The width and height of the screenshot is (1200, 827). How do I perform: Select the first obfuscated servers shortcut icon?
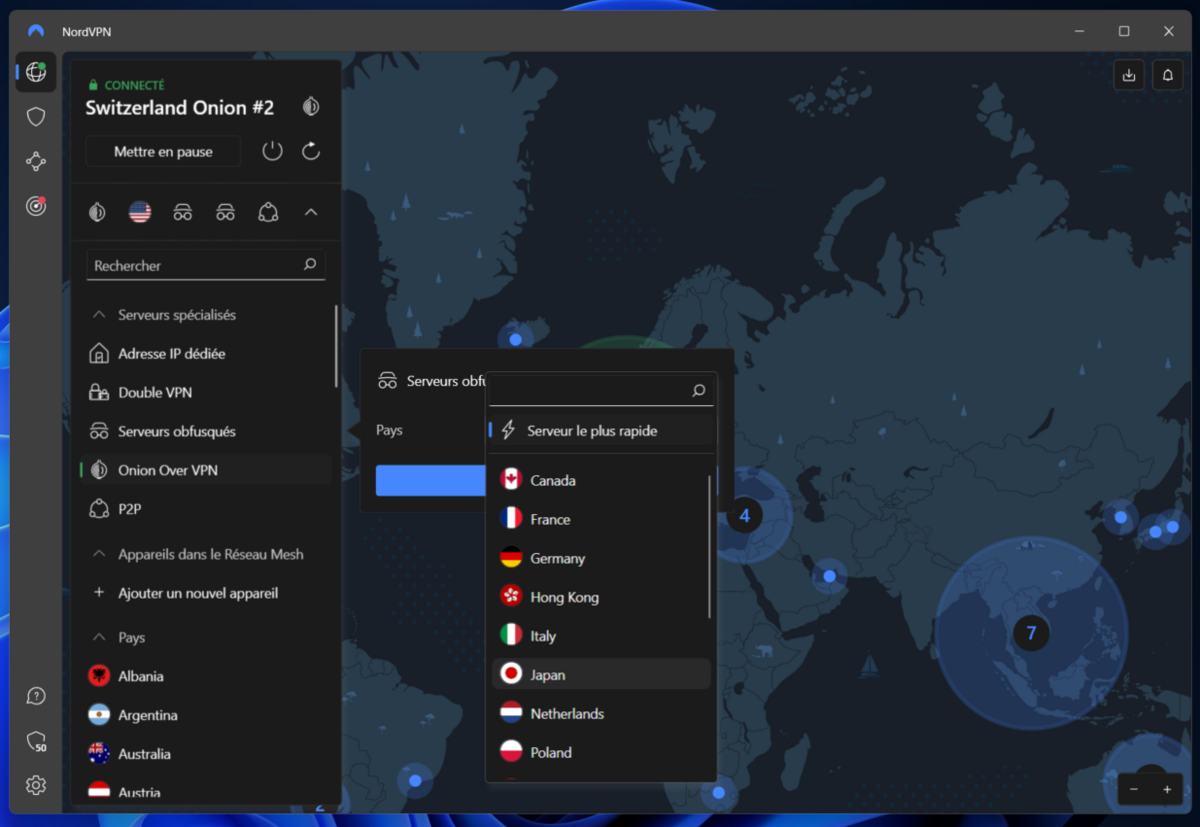point(183,212)
